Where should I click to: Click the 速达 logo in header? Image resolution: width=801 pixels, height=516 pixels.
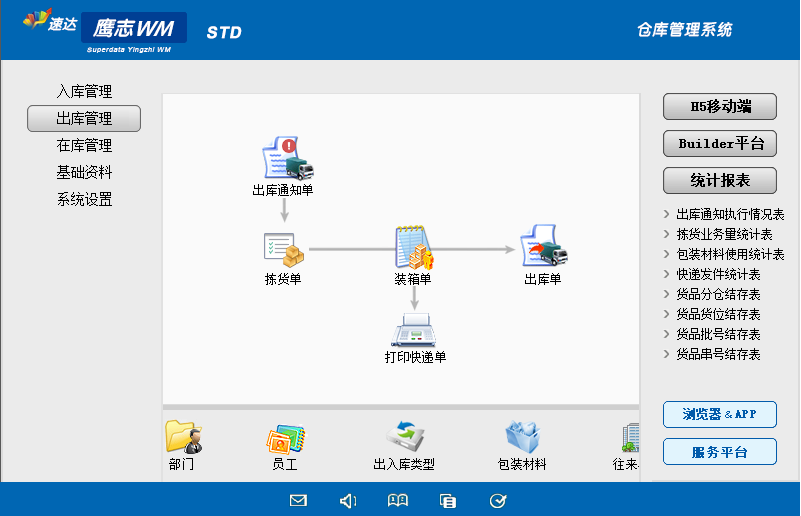(x=50, y=21)
